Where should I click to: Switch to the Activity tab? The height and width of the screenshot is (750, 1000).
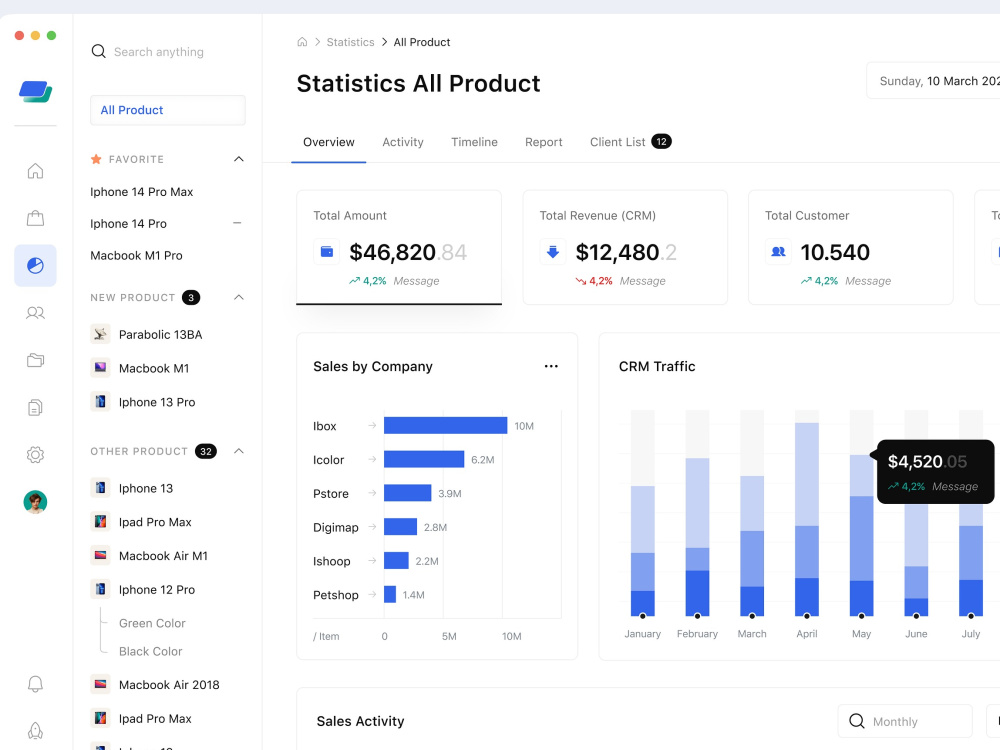point(402,142)
